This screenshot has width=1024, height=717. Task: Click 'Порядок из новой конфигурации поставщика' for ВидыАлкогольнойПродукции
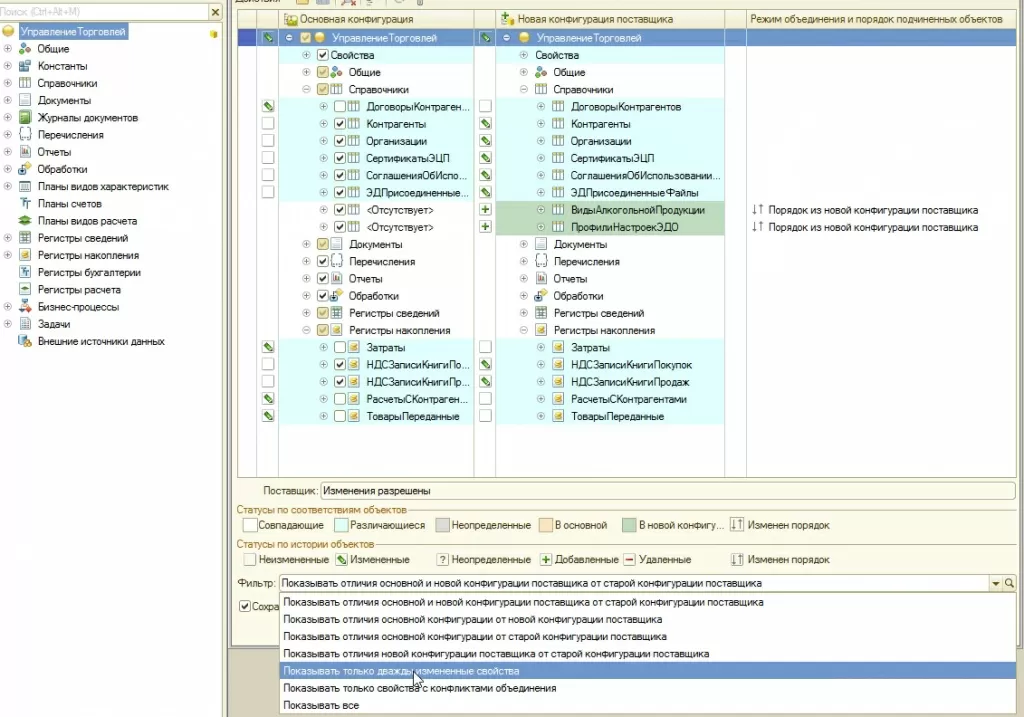click(871, 210)
